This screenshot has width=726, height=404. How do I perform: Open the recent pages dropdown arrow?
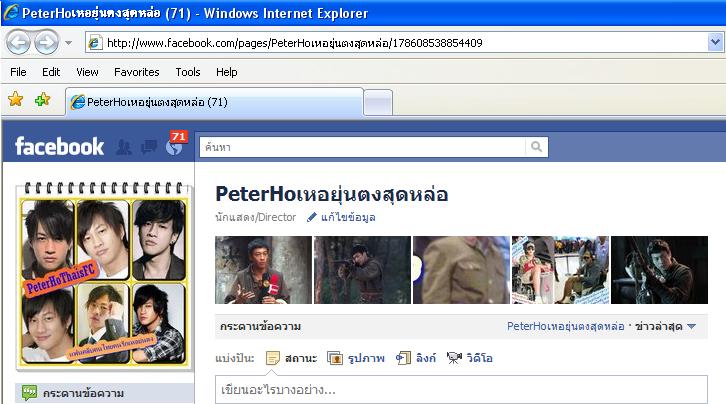(x=69, y=43)
